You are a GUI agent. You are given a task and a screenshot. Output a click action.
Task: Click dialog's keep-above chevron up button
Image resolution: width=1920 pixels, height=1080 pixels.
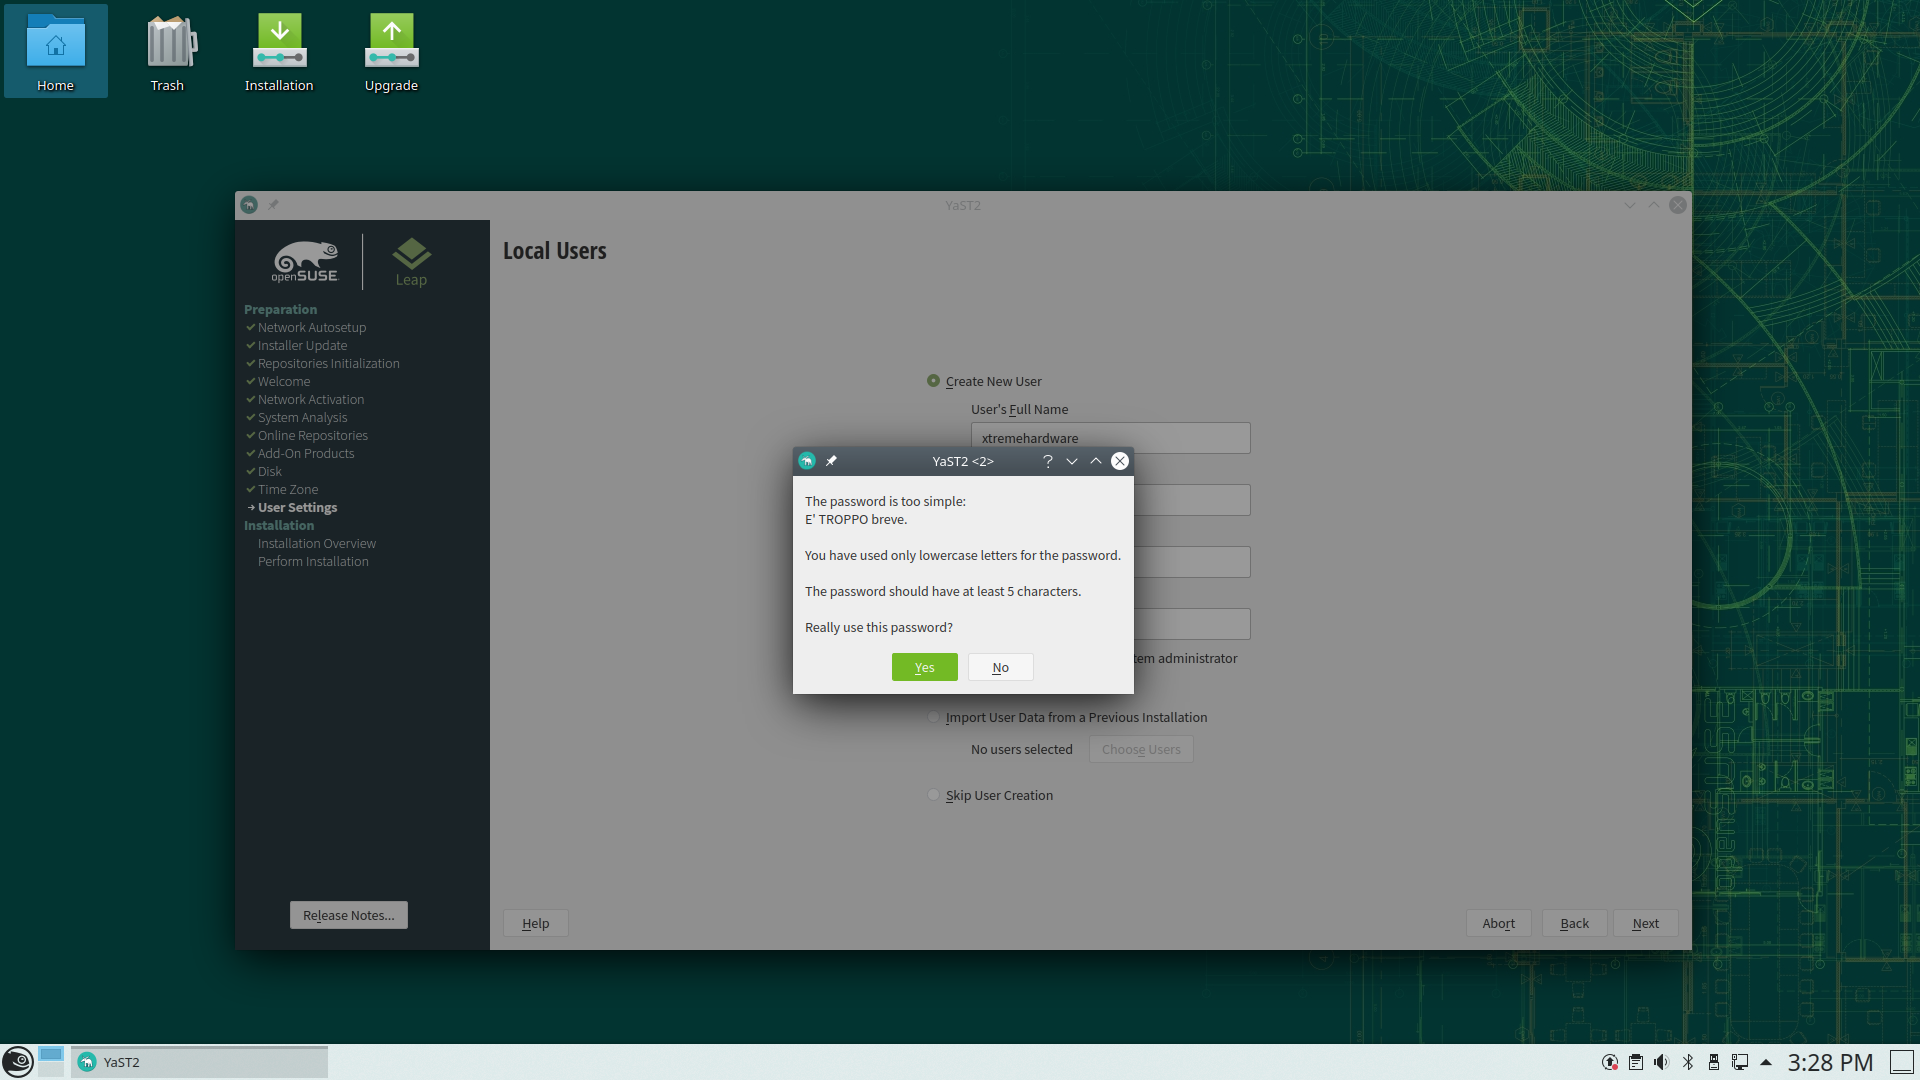coord(1096,461)
